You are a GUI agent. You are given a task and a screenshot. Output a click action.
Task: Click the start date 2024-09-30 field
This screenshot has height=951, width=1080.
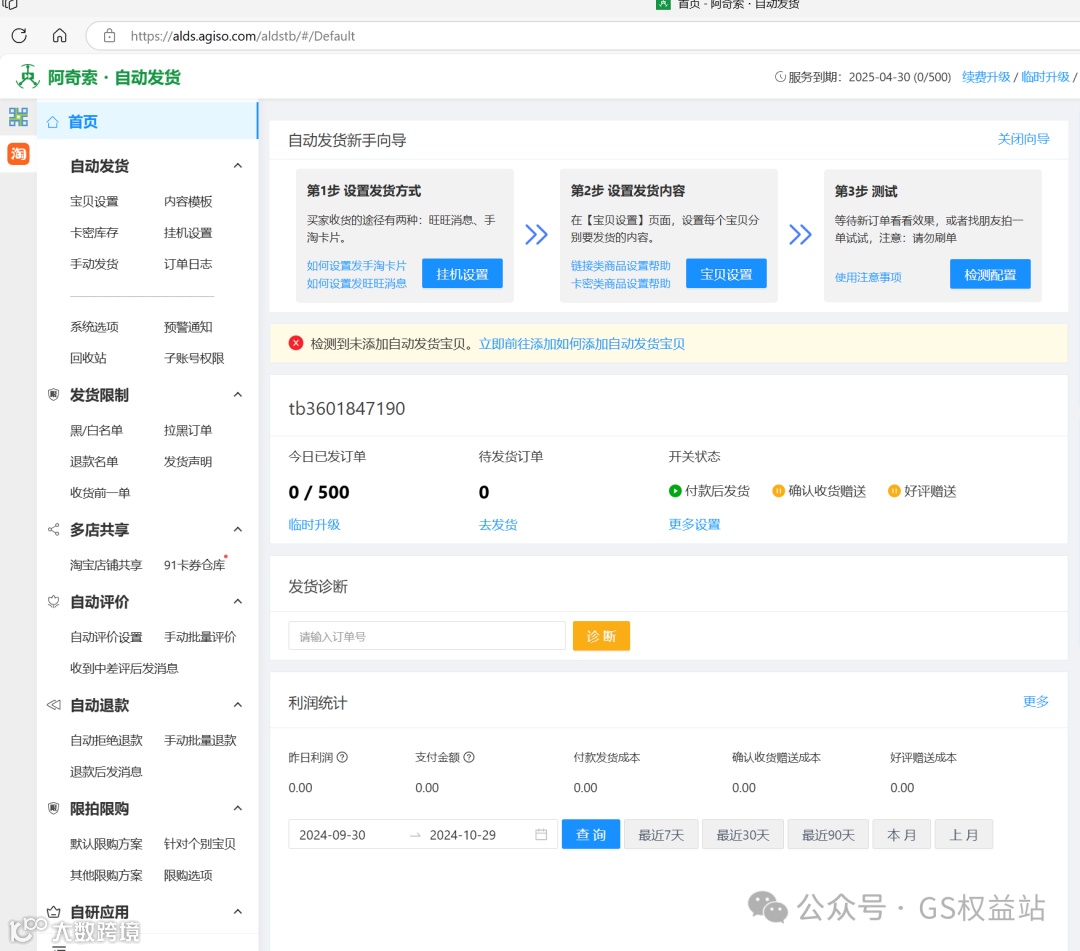[x=333, y=835]
